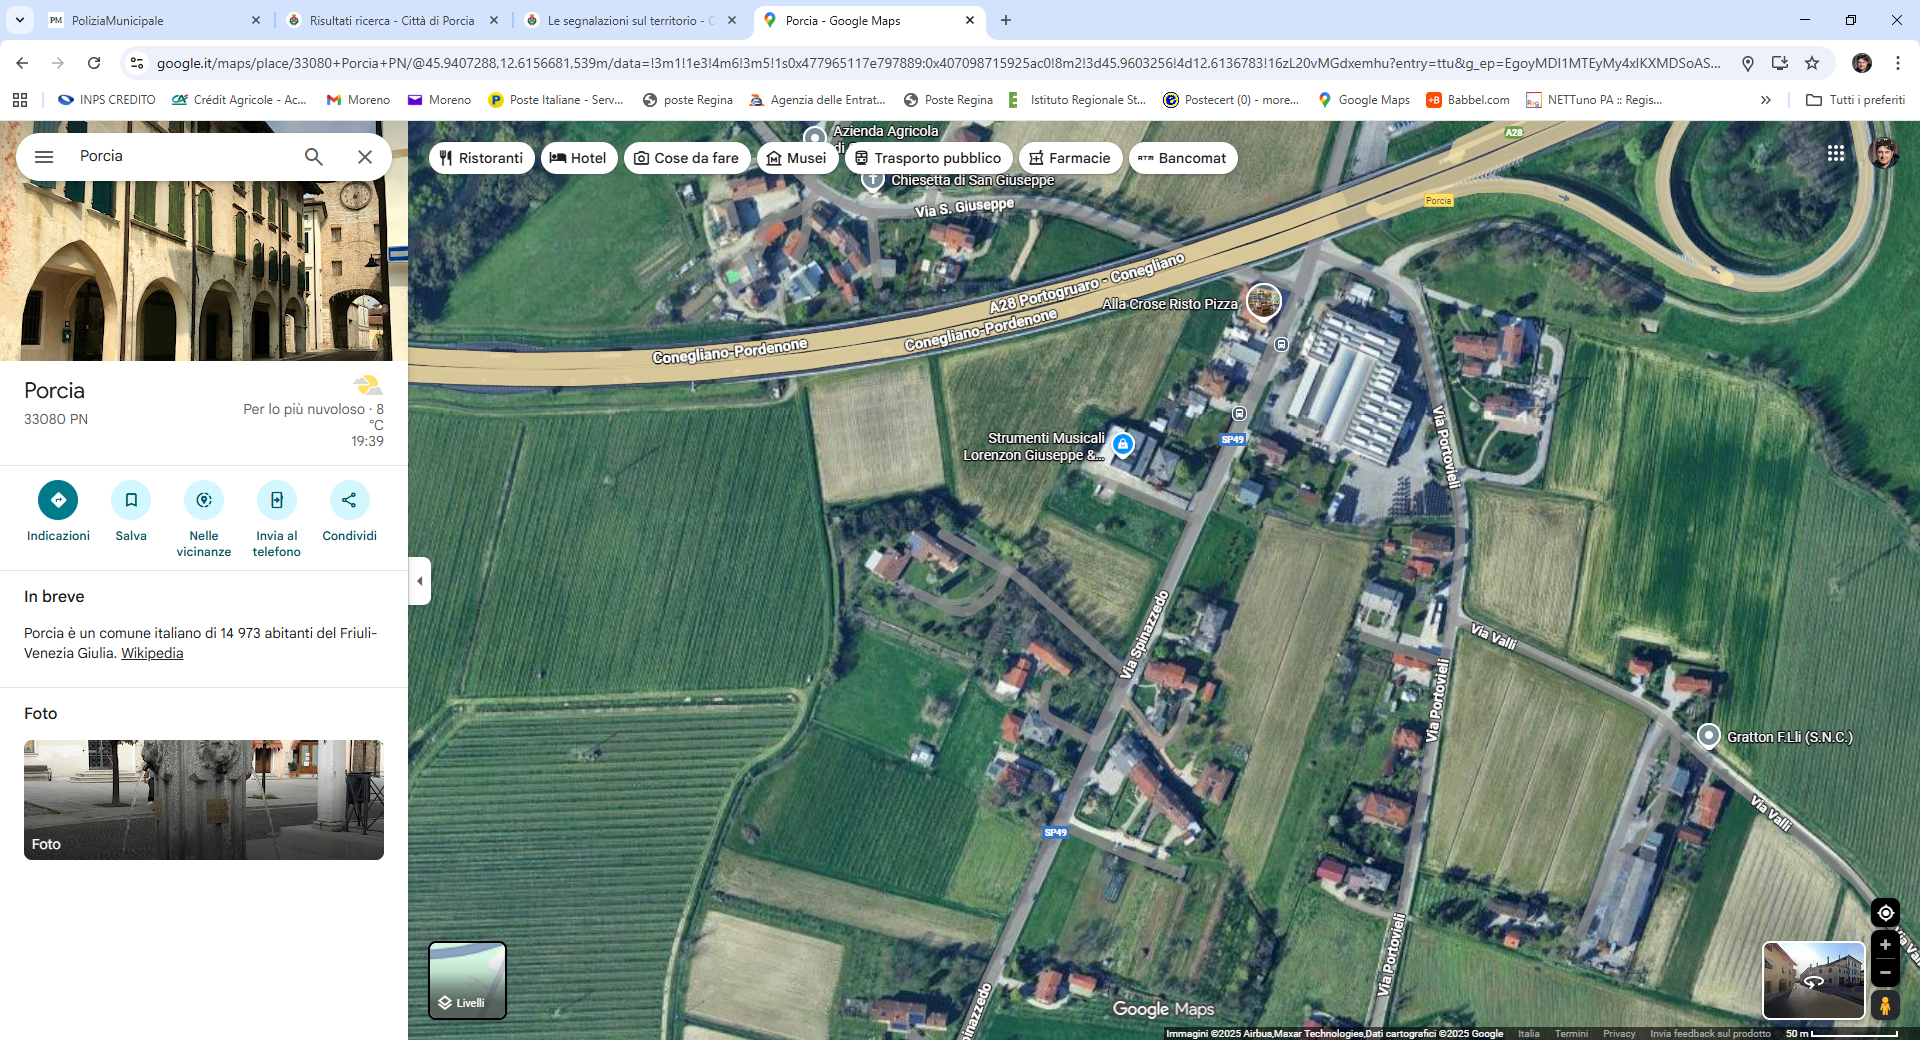Zoom in on the map
The image size is (1920, 1040).
click(x=1885, y=945)
